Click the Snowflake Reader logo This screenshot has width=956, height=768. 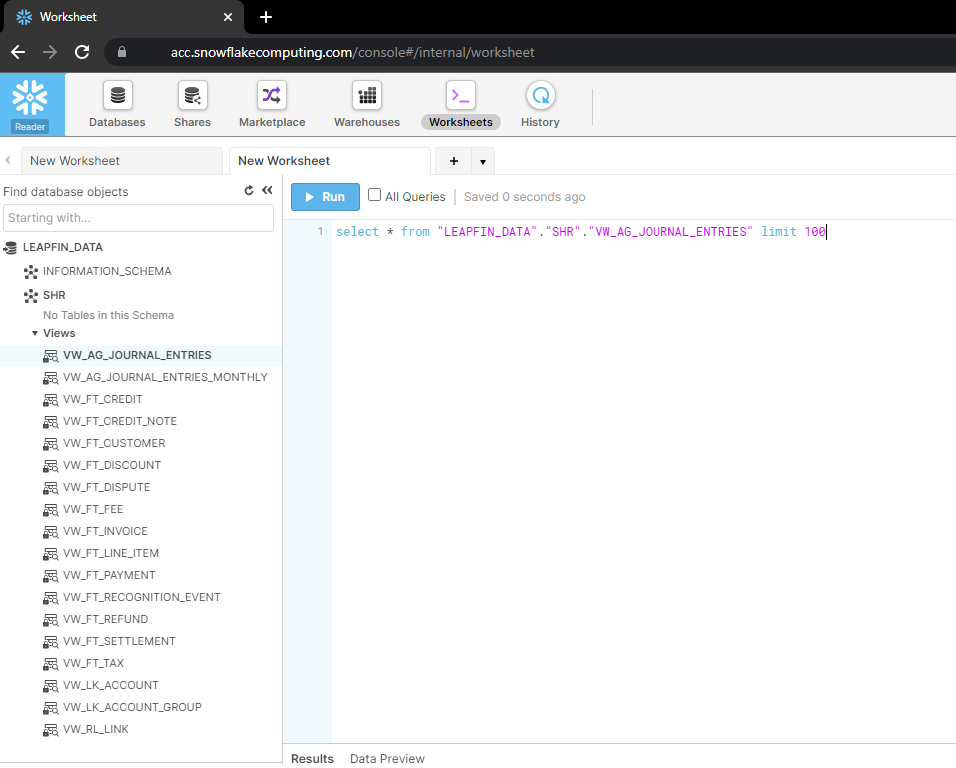[x=30, y=104]
